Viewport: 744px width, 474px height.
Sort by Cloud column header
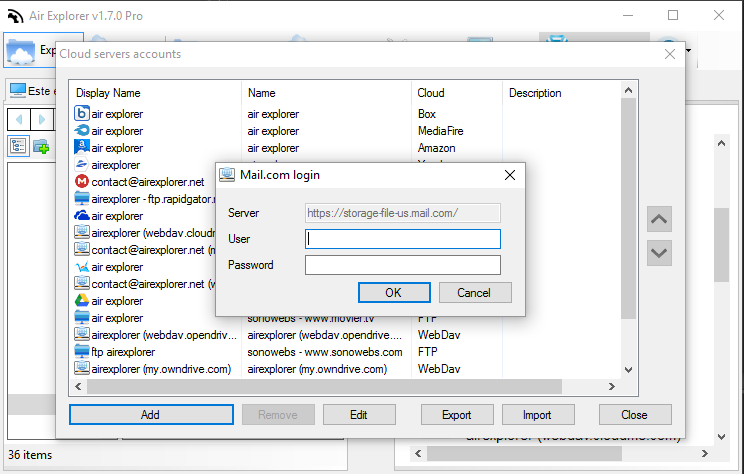457,93
